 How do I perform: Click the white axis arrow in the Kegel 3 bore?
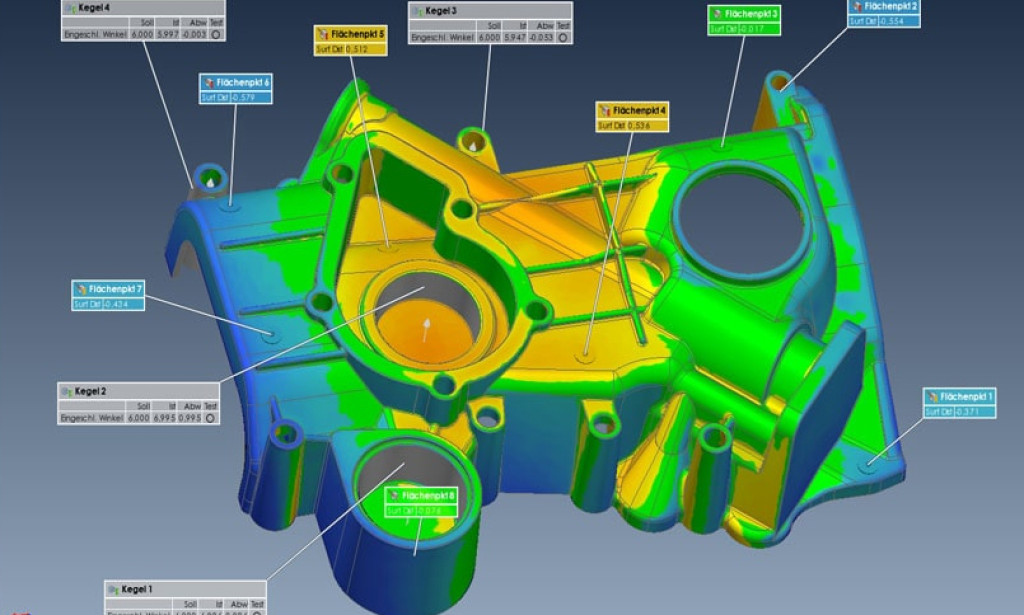click(473, 146)
